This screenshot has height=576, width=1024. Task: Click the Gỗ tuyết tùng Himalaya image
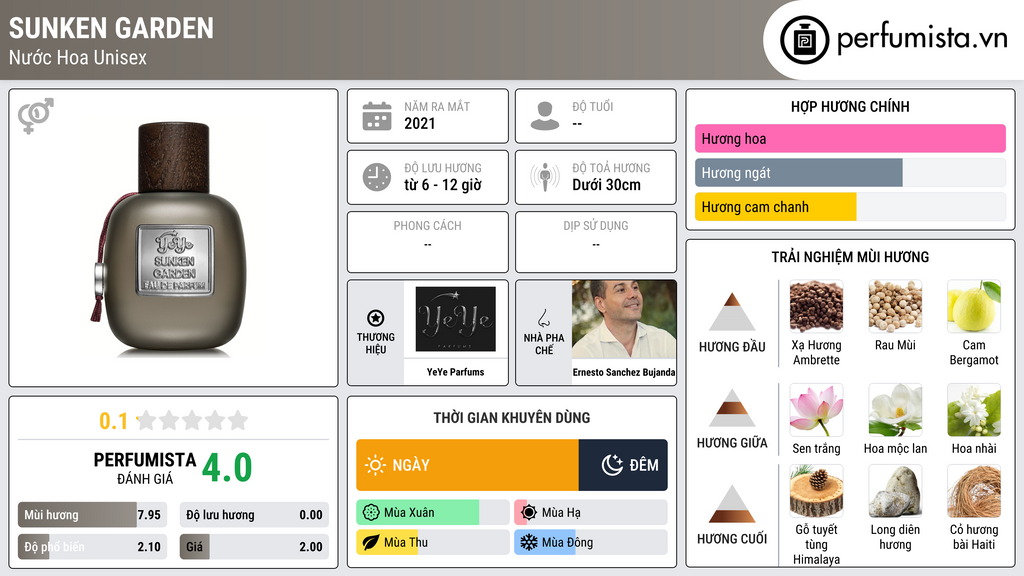coord(816,491)
